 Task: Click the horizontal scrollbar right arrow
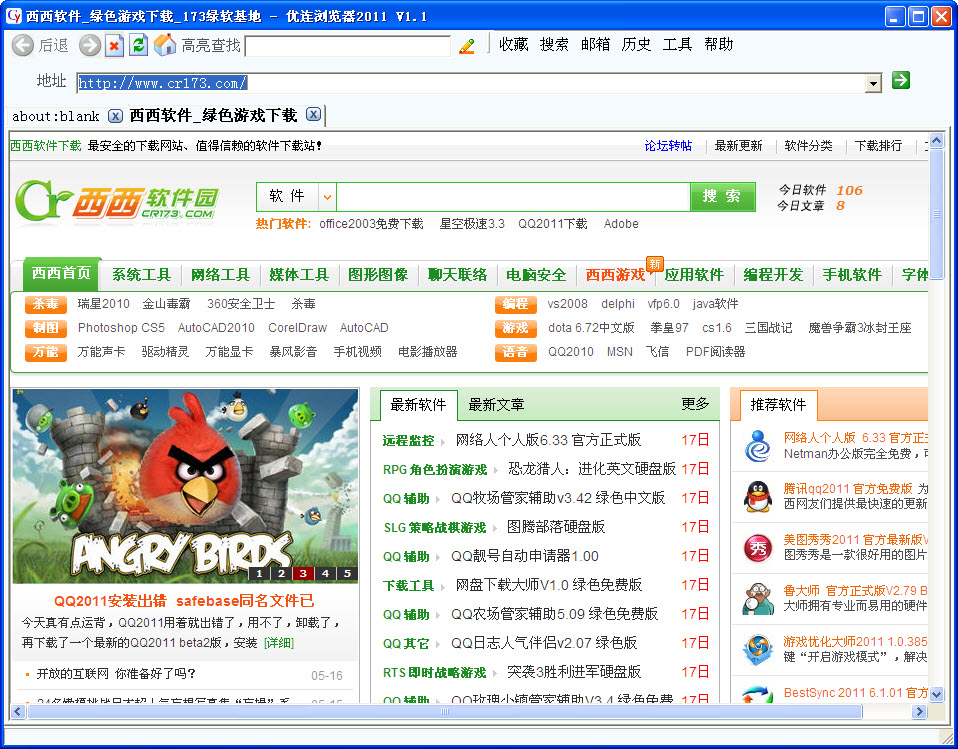(918, 711)
